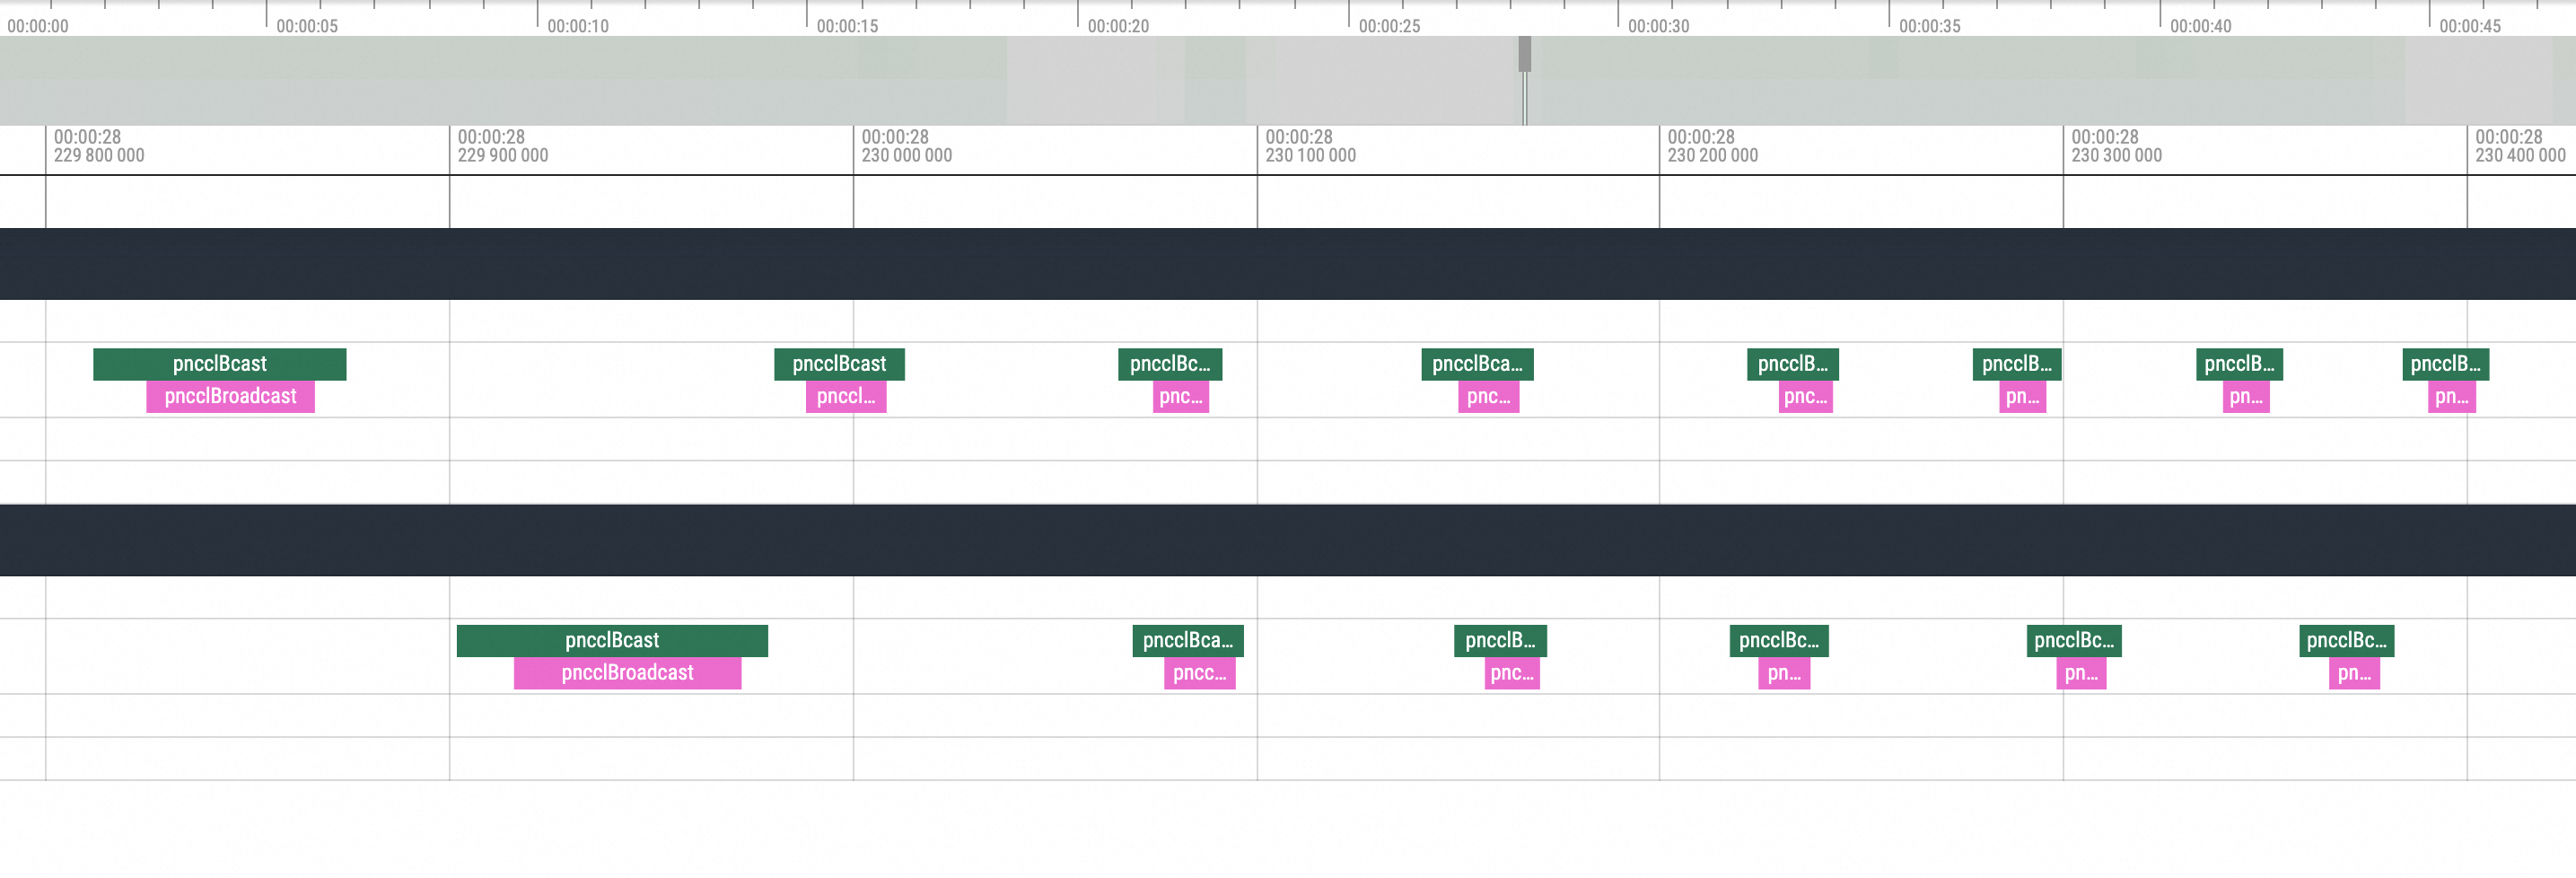Select the wide pncclBcast slice in lower track
The width and height of the screenshot is (2576, 878).
pyautogui.click(x=611, y=641)
